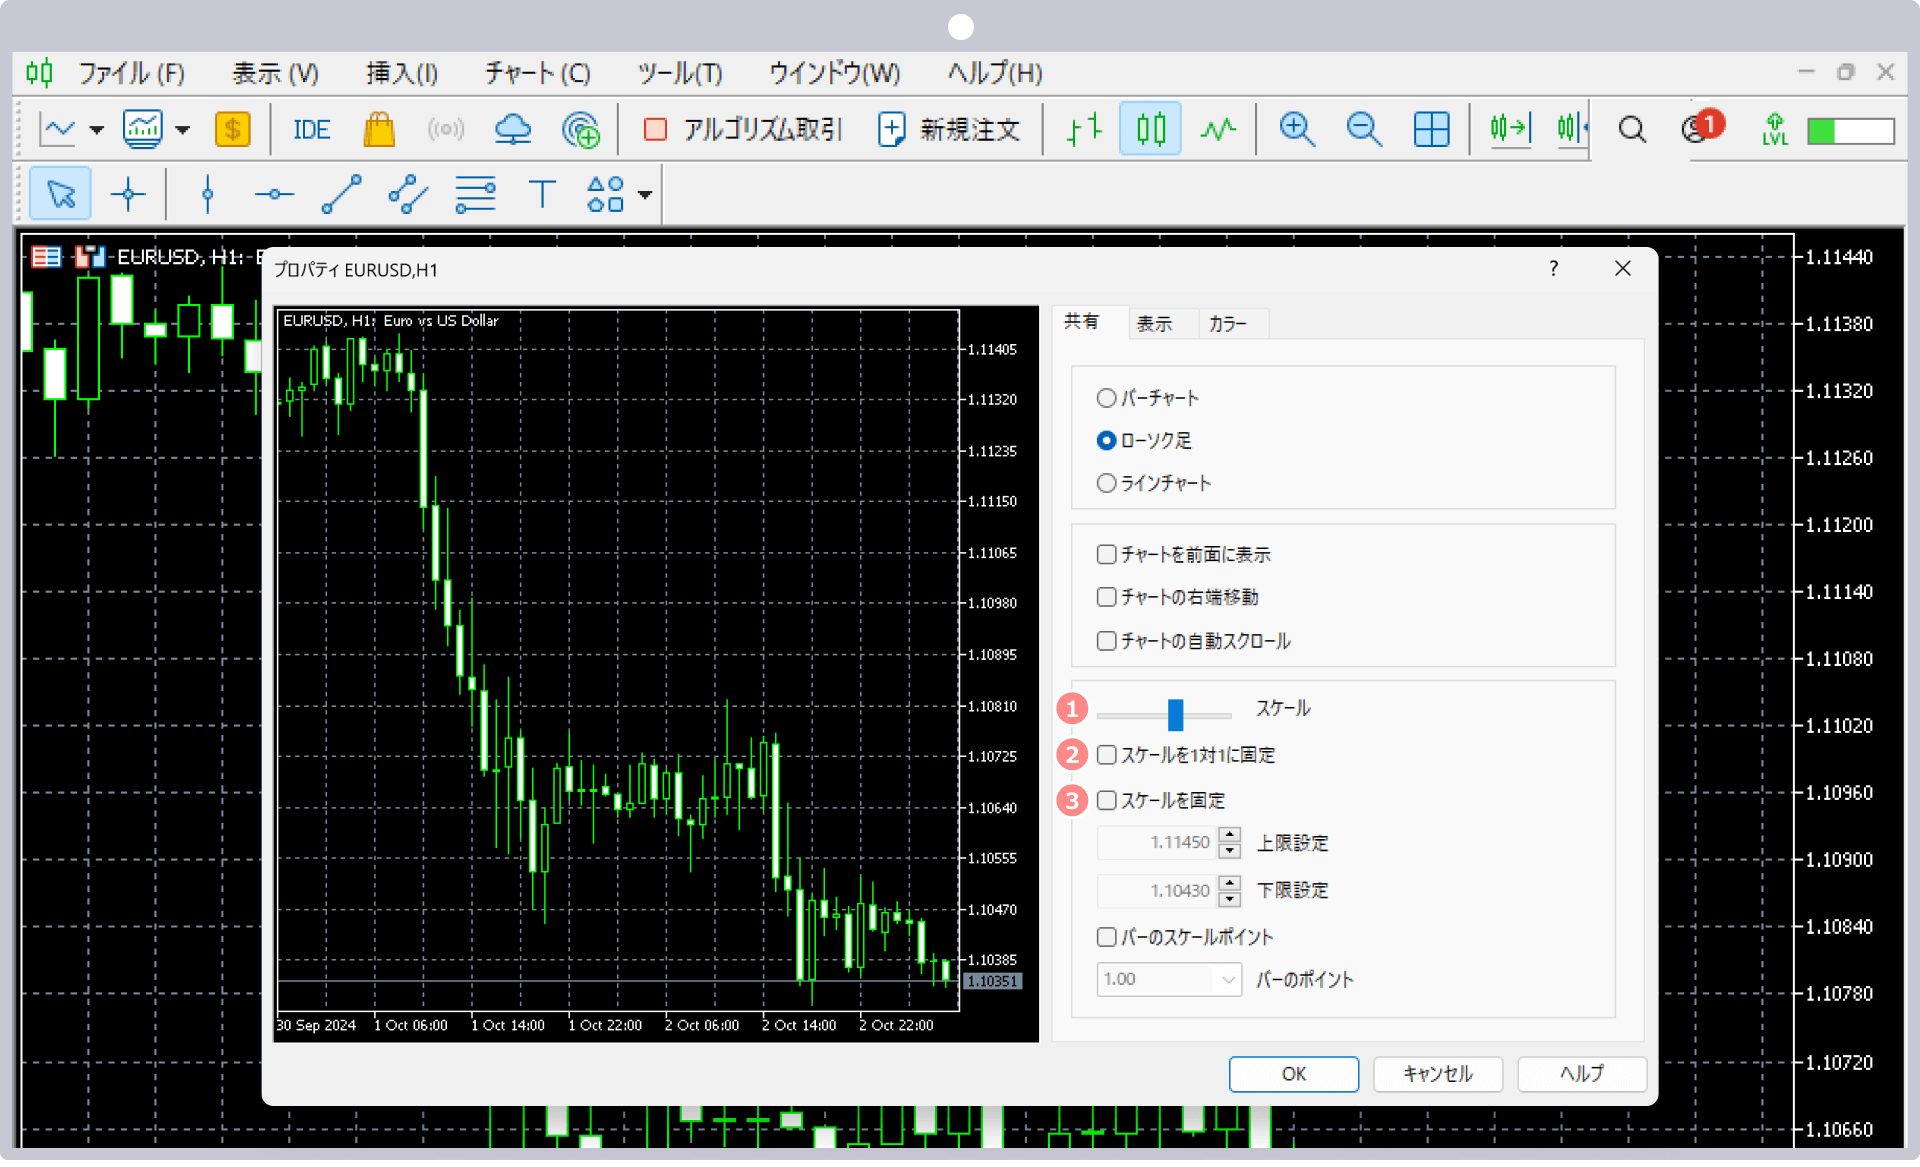Click the chart shift icon
Screen dimensions: 1920x1167
click(x=1572, y=130)
